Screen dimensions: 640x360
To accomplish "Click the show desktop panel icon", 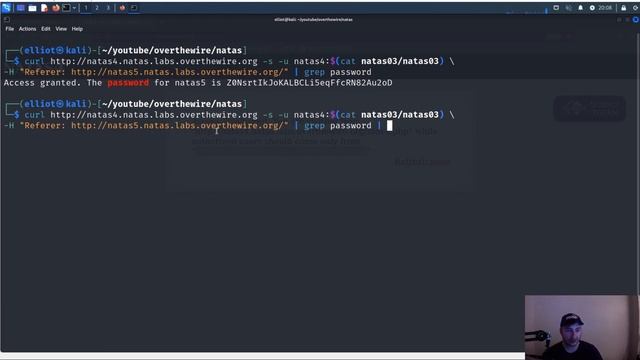I will point(20,8).
